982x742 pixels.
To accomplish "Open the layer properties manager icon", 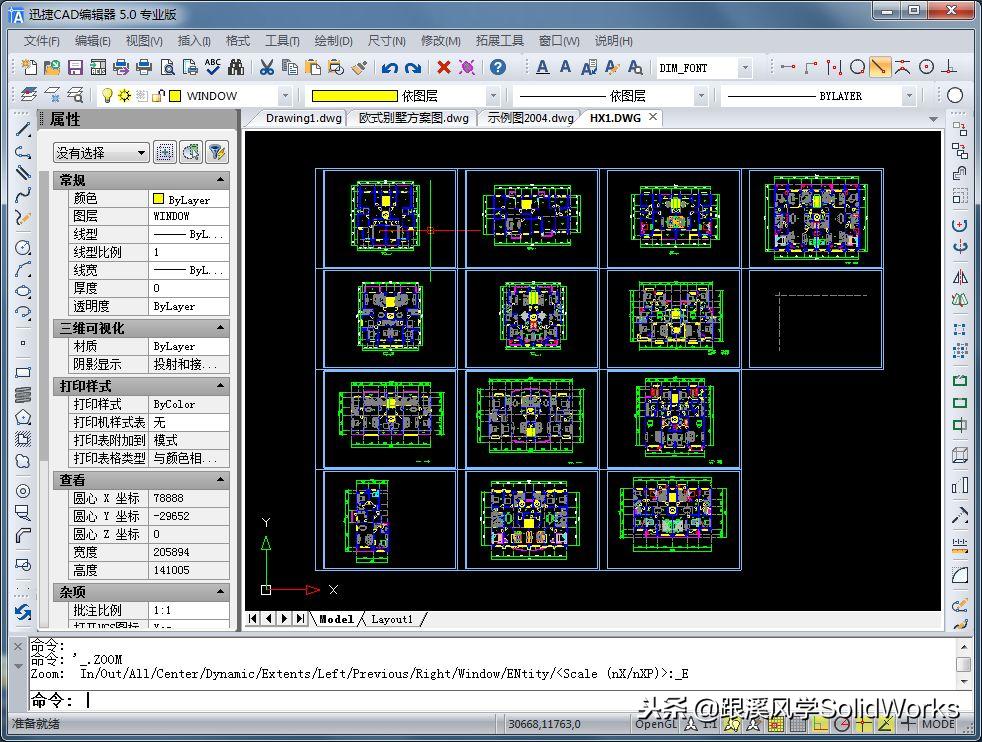I will tap(28, 96).
